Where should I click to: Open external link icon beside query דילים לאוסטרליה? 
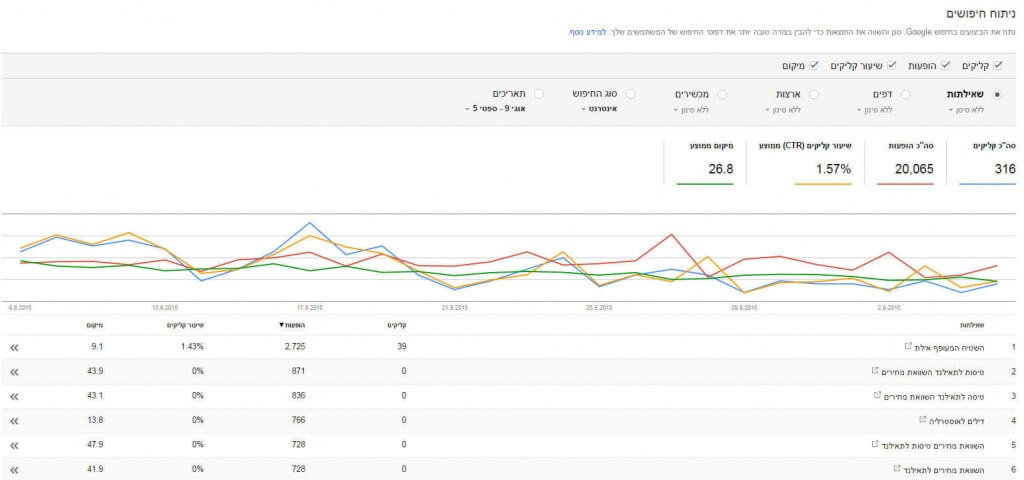point(922,419)
